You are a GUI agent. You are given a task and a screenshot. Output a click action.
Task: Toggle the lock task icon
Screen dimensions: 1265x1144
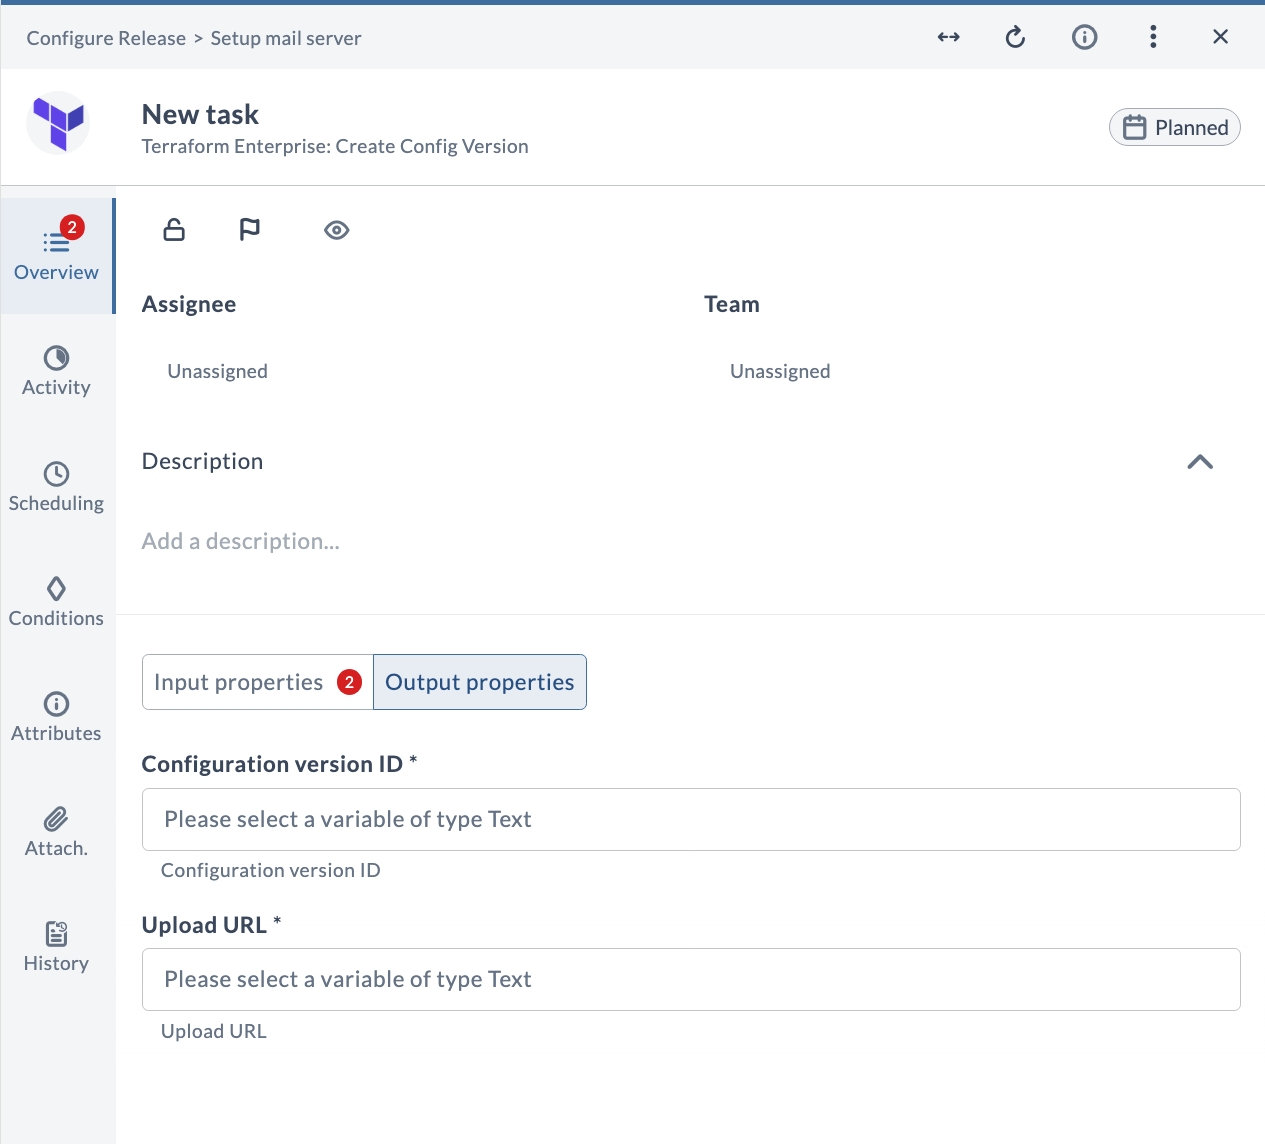coord(174,230)
